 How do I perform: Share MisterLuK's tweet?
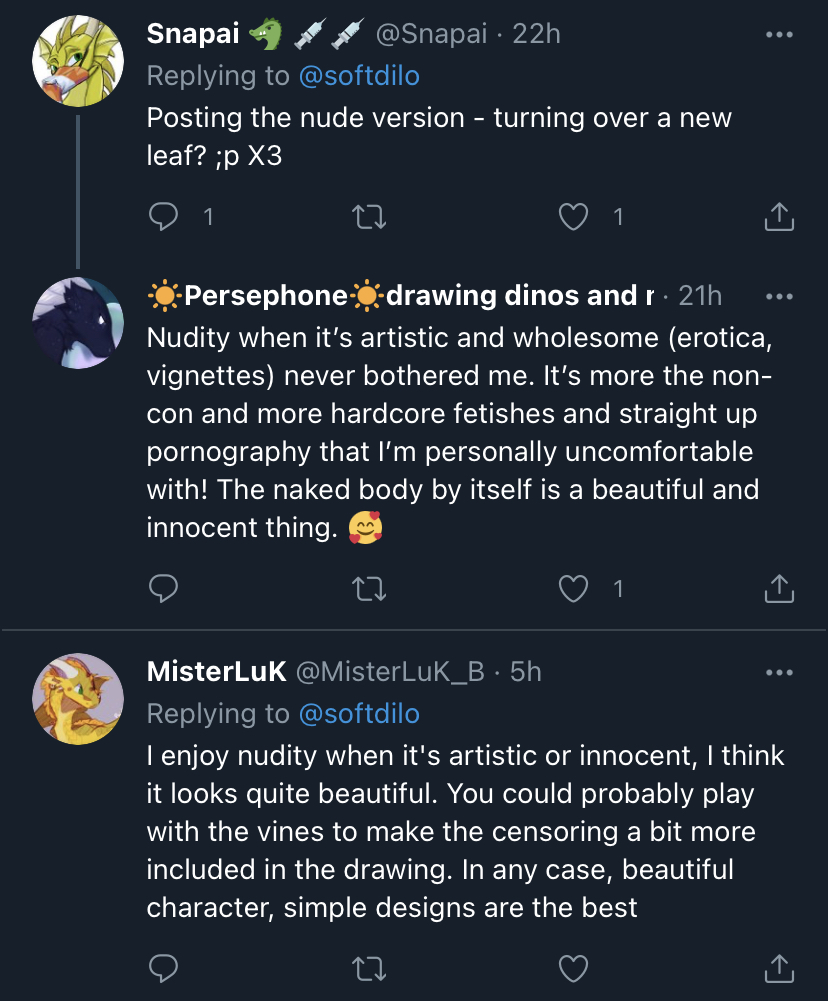tap(779, 968)
